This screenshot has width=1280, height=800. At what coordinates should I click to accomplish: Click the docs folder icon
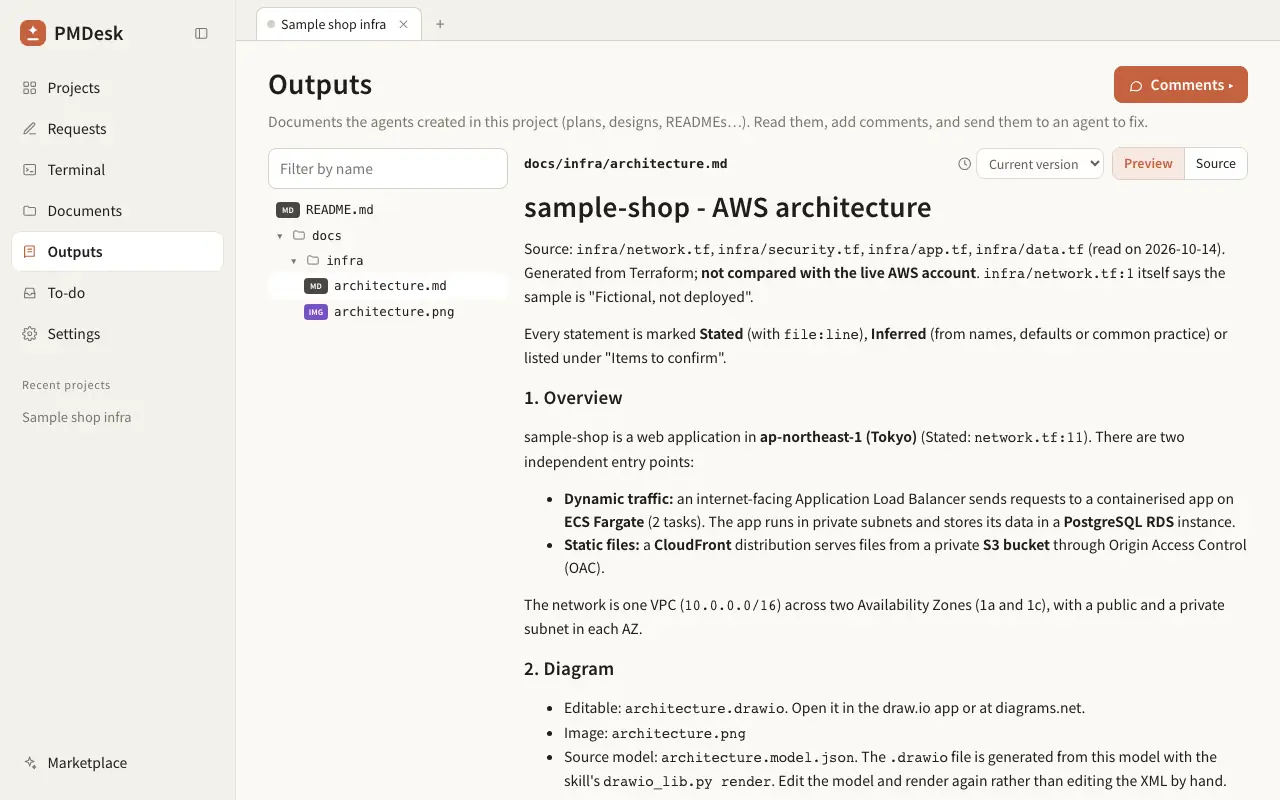pyautogui.click(x=299, y=236)
